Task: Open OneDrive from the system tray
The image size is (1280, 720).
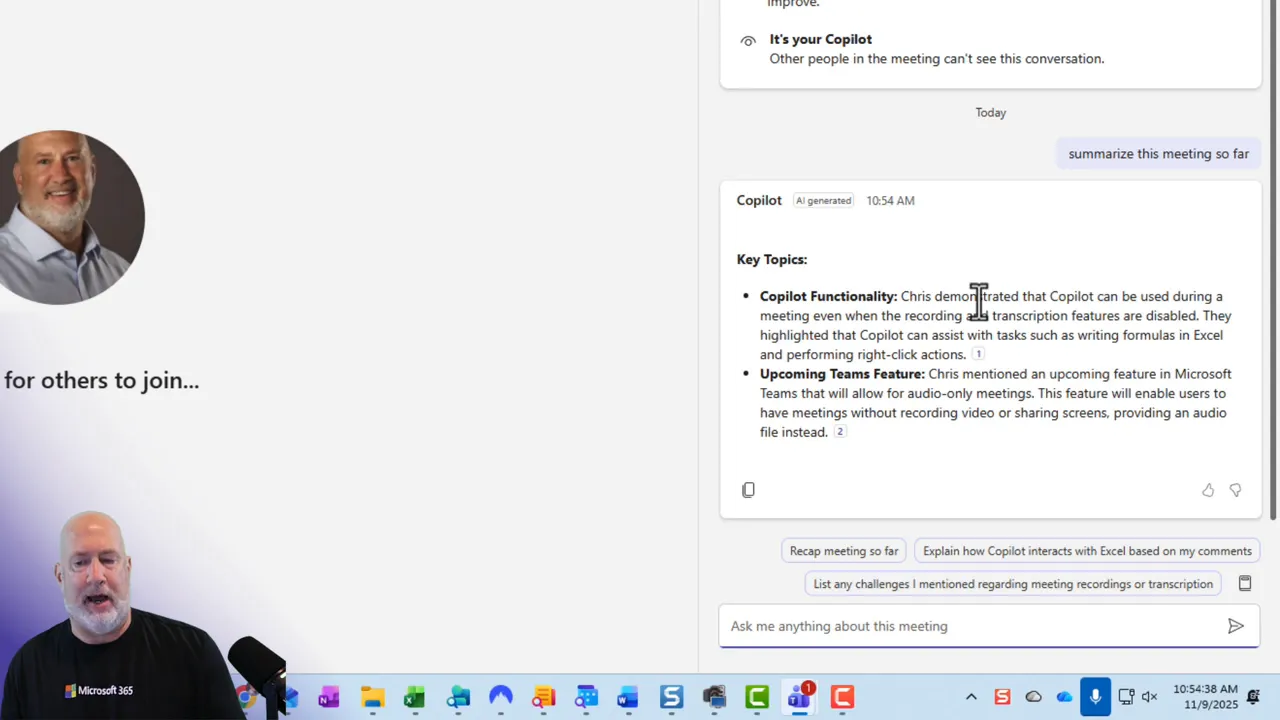Action: click(1064, 695)
